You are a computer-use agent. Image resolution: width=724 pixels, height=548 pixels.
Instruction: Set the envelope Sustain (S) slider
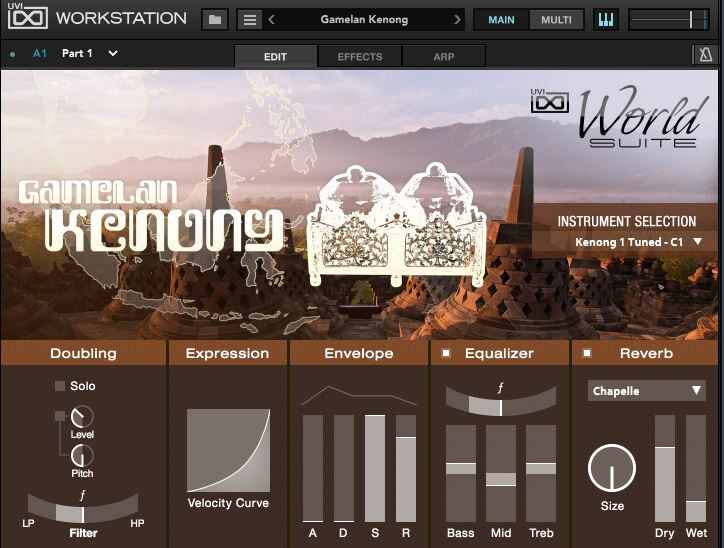coord(375,468)
